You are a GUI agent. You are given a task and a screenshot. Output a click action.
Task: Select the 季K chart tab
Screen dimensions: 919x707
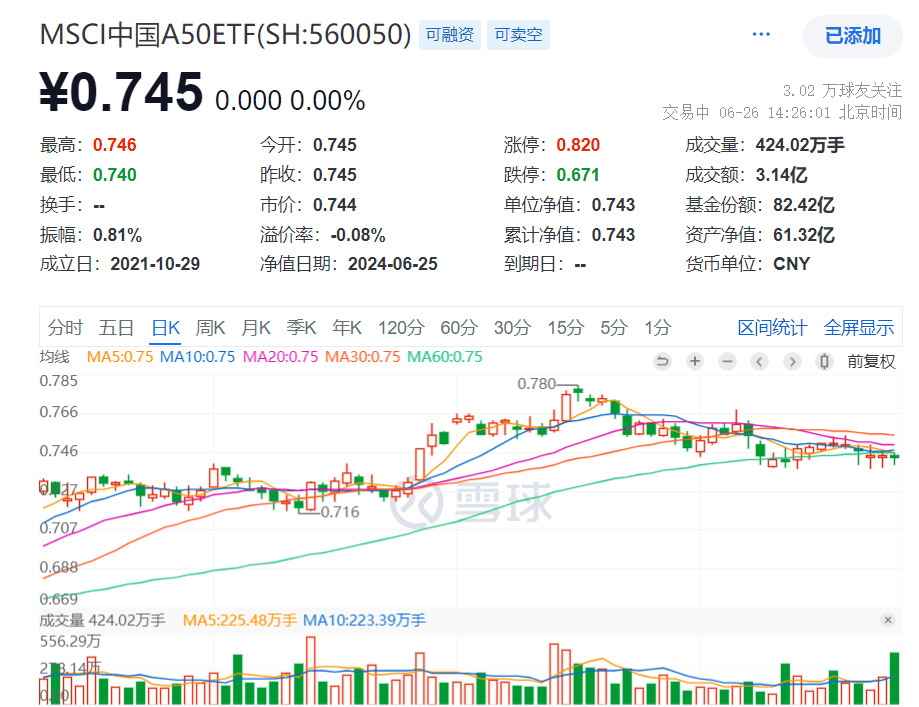pos(301,327)
